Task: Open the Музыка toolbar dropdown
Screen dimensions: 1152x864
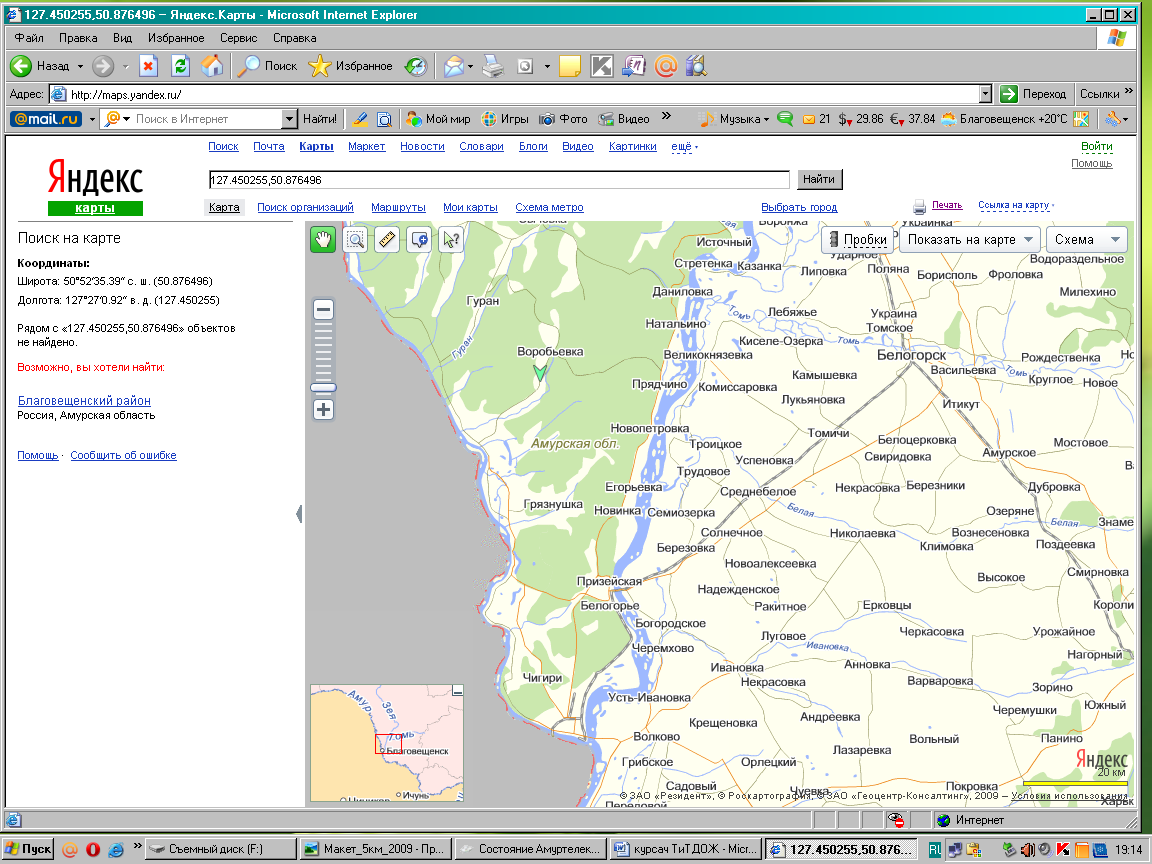Action: click(733, 119)
